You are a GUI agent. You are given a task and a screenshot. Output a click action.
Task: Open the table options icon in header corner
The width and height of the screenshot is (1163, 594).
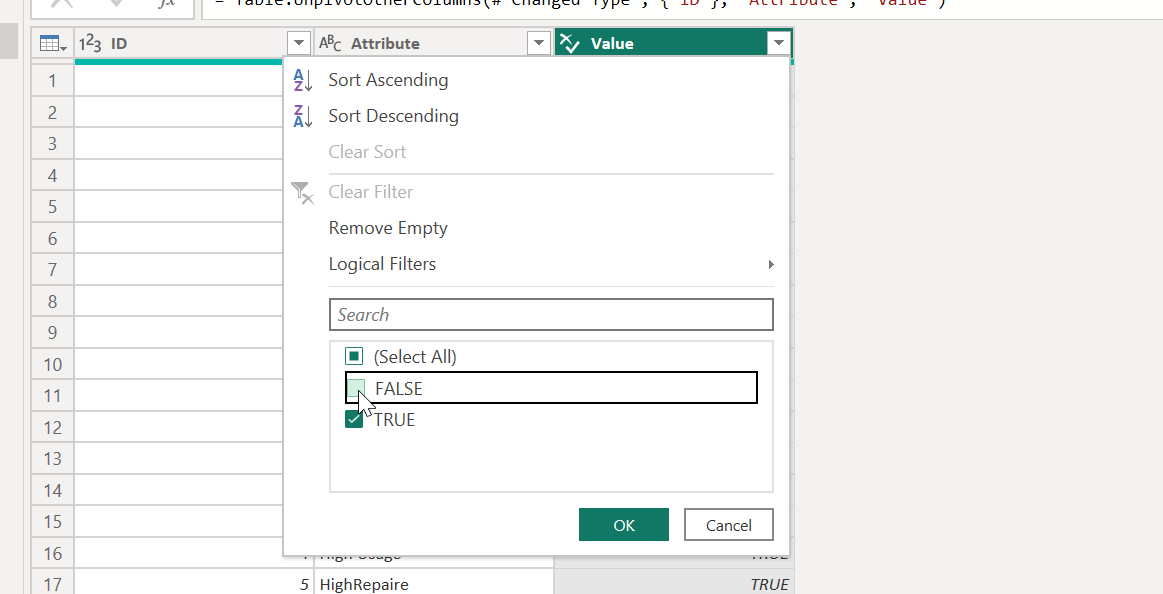(53, 44)
